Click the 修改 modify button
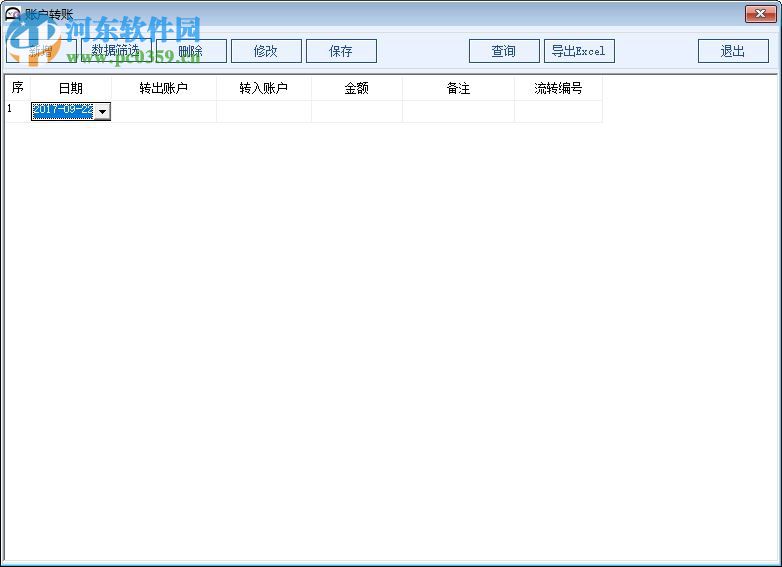 (x=266, y=51)
